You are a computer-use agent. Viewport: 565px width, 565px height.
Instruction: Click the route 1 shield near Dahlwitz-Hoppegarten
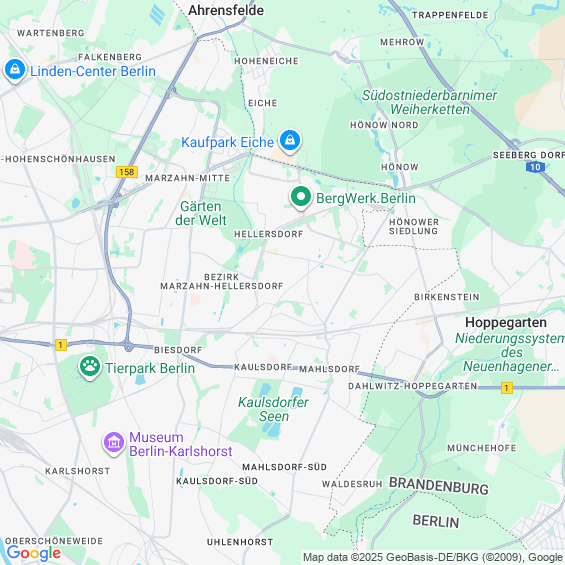tap(507, 388)
